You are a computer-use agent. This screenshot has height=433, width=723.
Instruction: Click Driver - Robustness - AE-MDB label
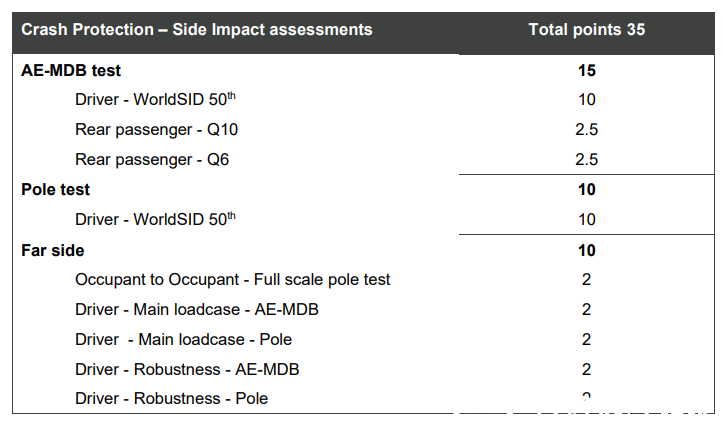187,369
